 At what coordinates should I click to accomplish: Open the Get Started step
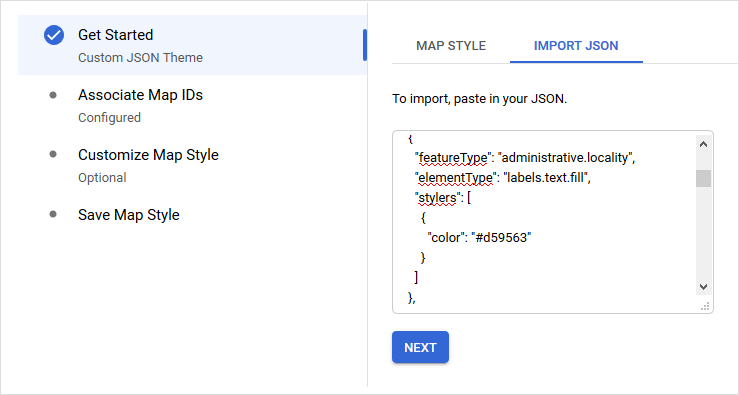pos(192,45)
